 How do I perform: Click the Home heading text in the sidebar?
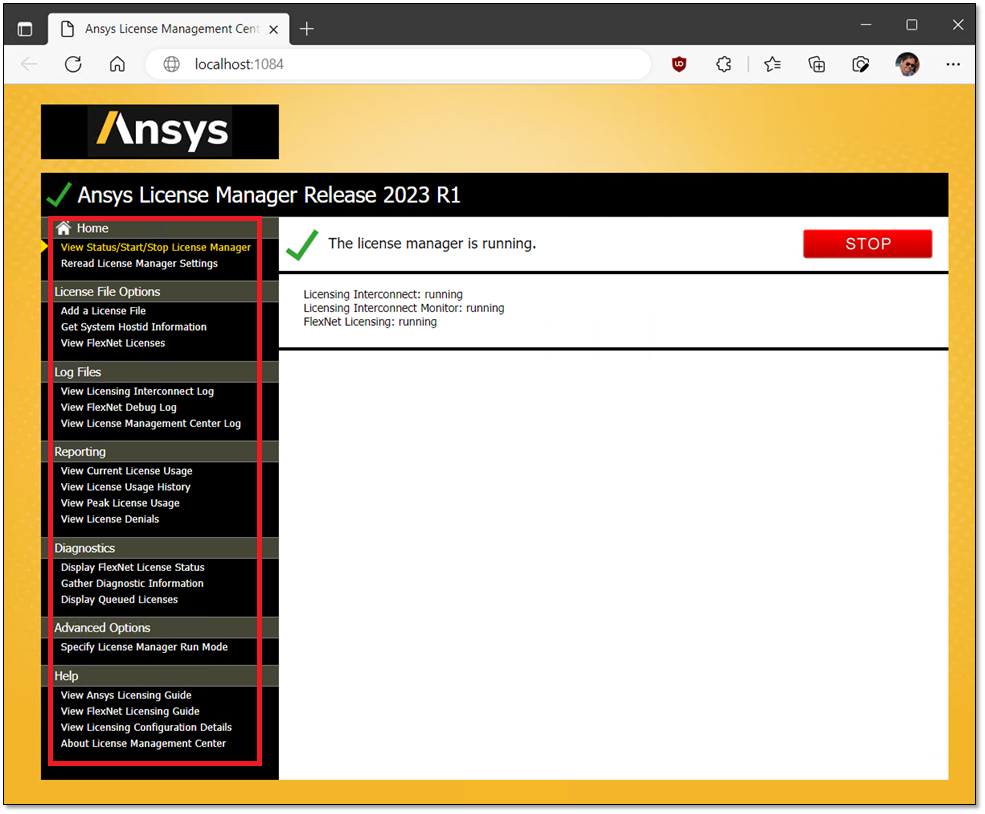pos(92,229)
